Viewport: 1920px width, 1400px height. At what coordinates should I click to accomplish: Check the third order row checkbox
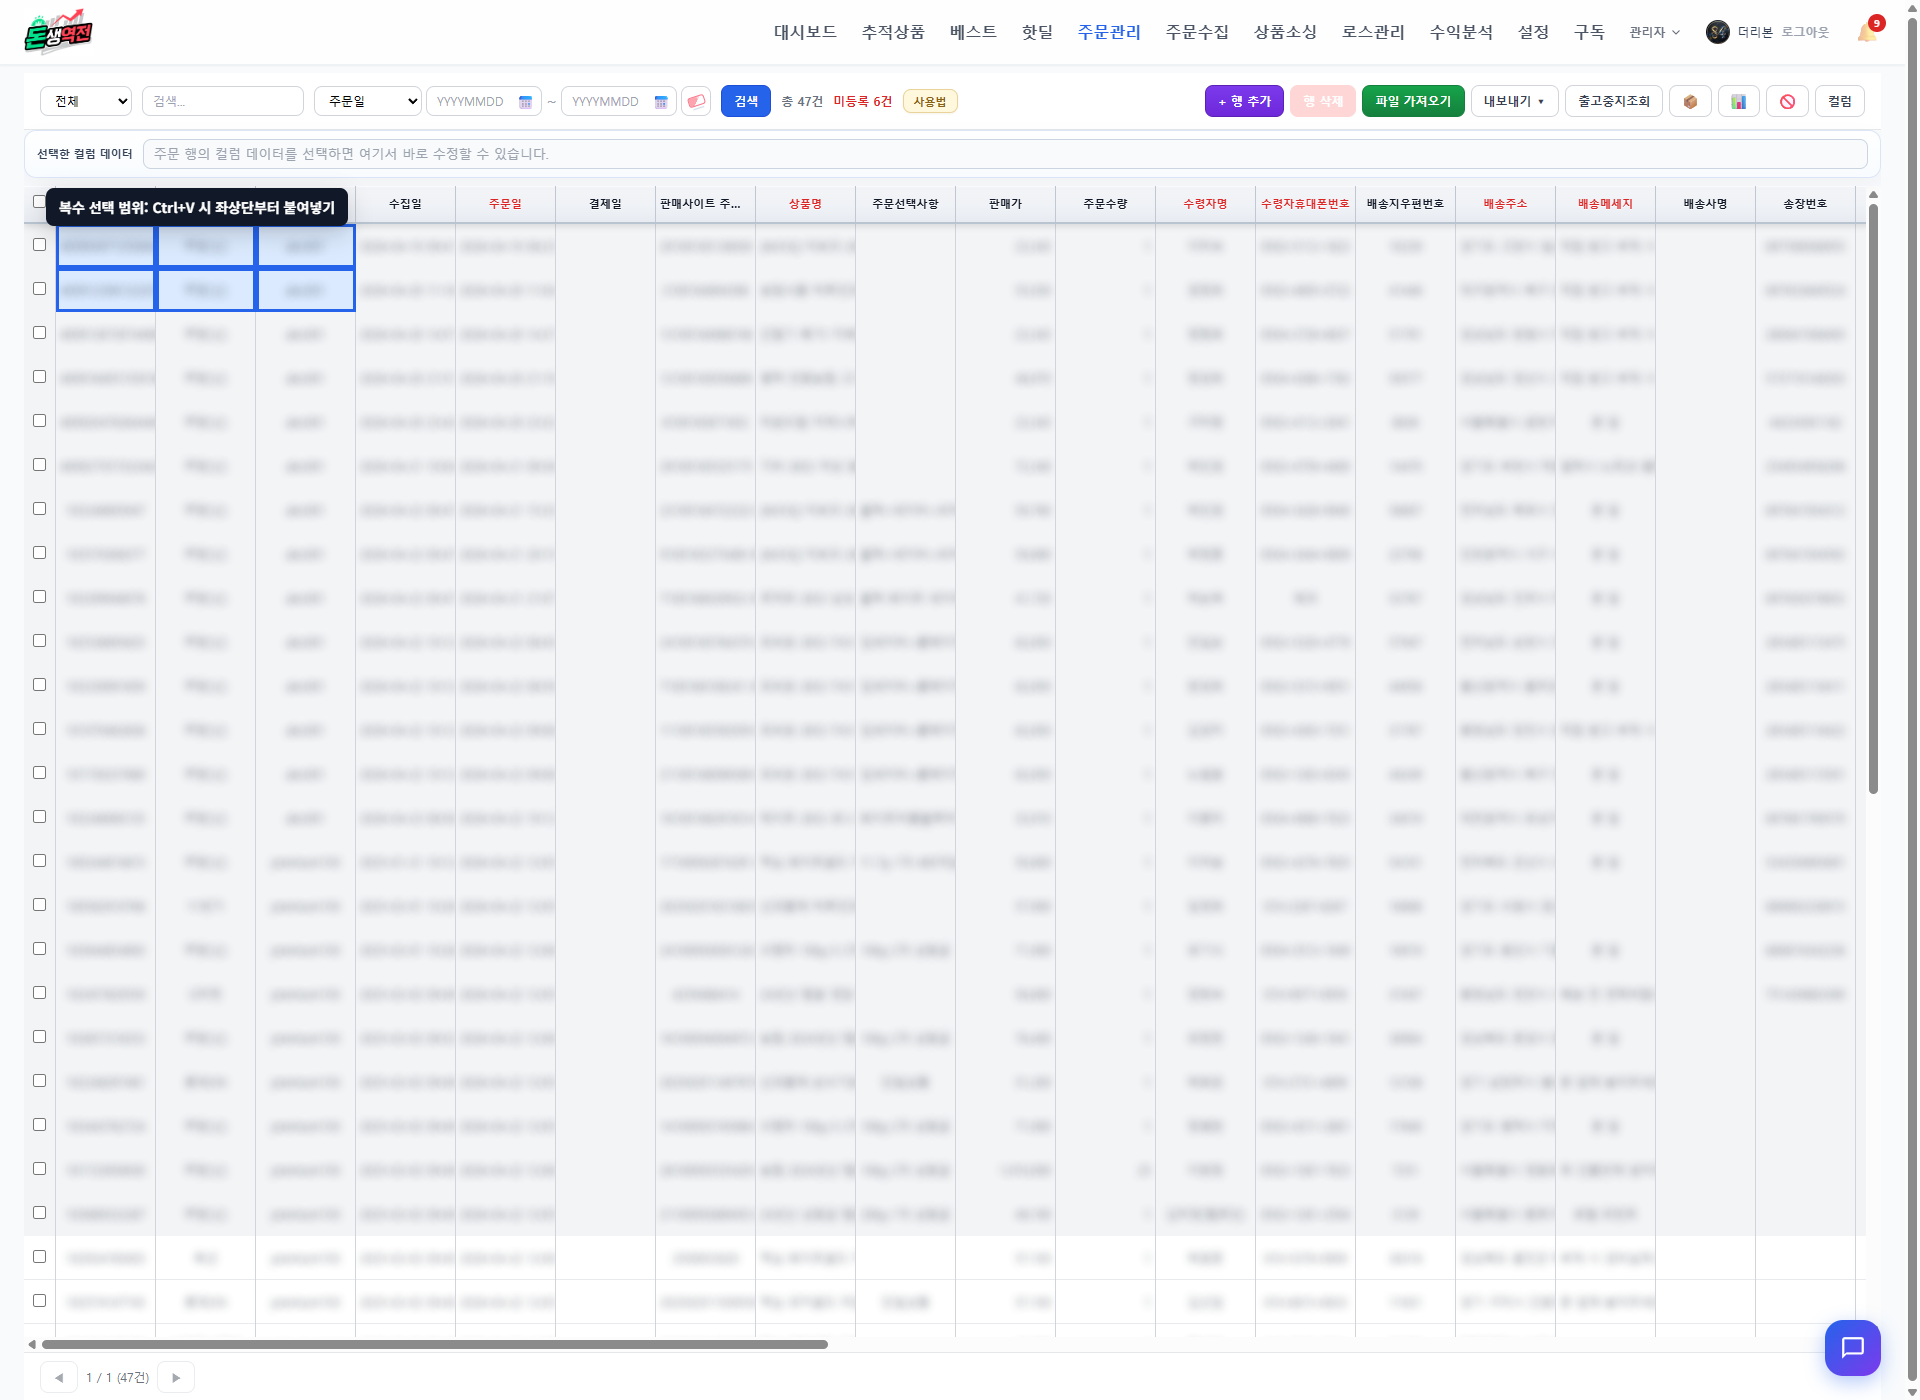(x=39, y=332)
